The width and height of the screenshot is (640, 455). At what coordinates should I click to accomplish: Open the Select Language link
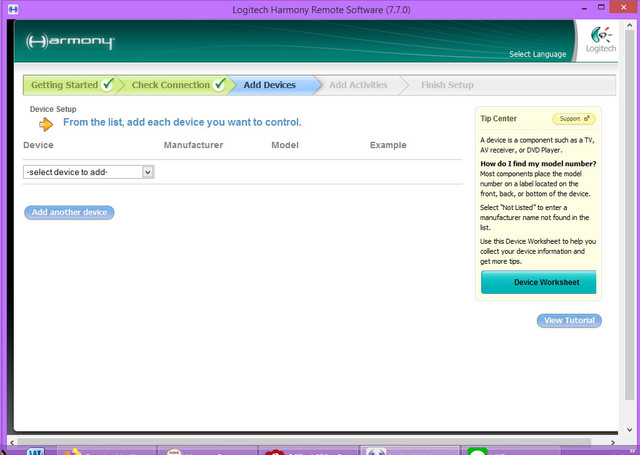click(537, 54)
